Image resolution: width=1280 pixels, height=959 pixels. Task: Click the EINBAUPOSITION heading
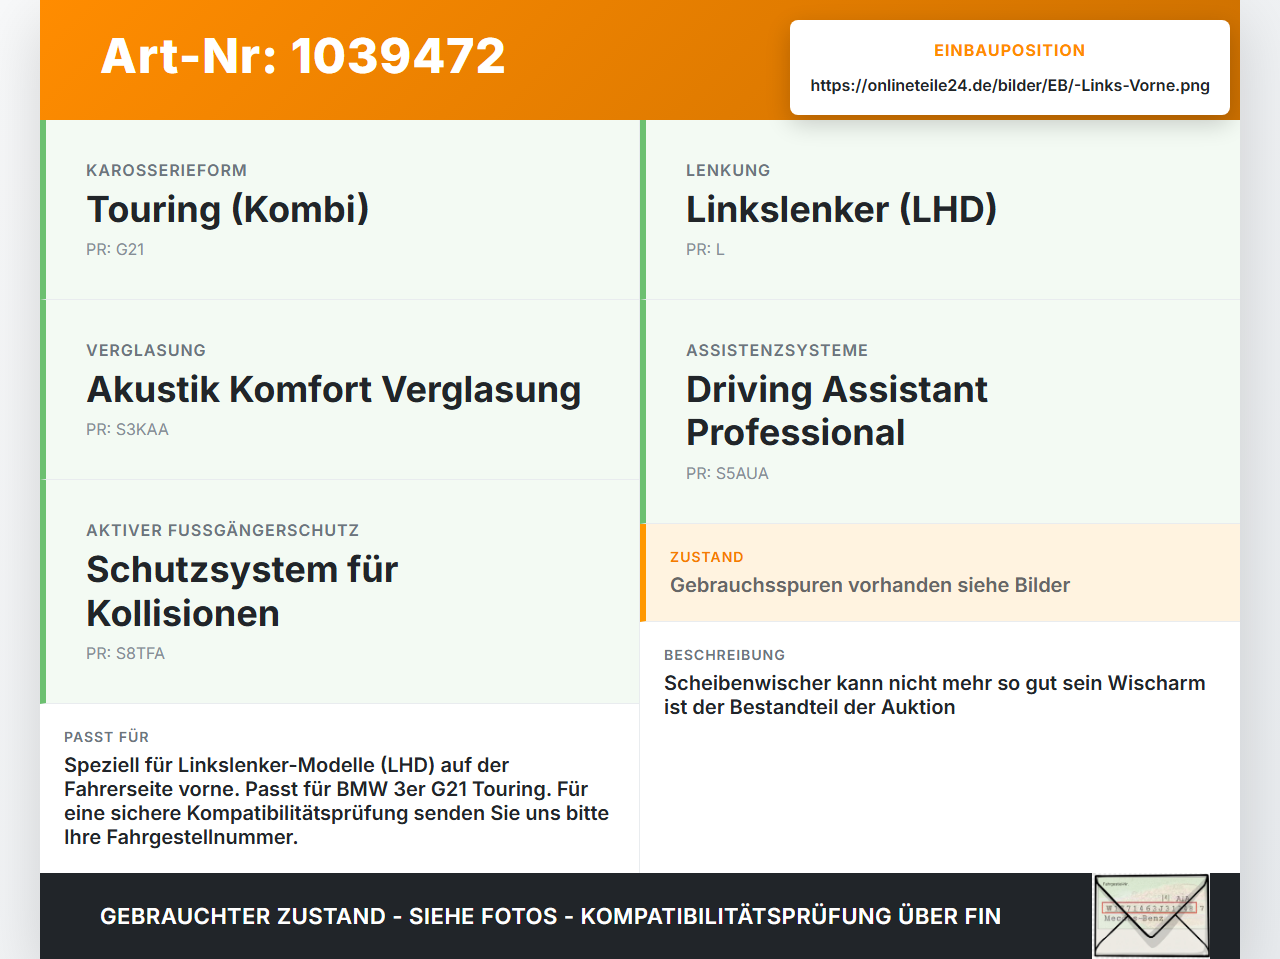(1010, 50)
